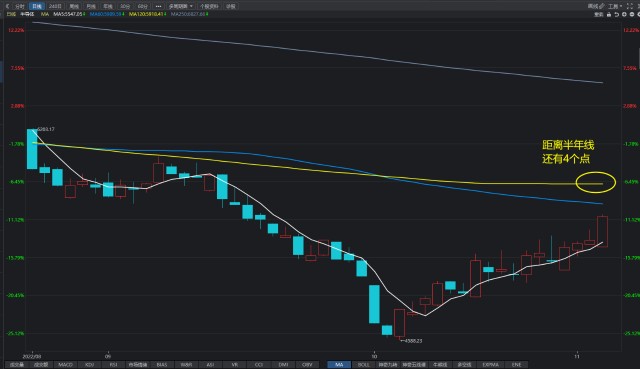Go back with the left arrow icon
Viewport: 640px width, 369px height.
7,6
